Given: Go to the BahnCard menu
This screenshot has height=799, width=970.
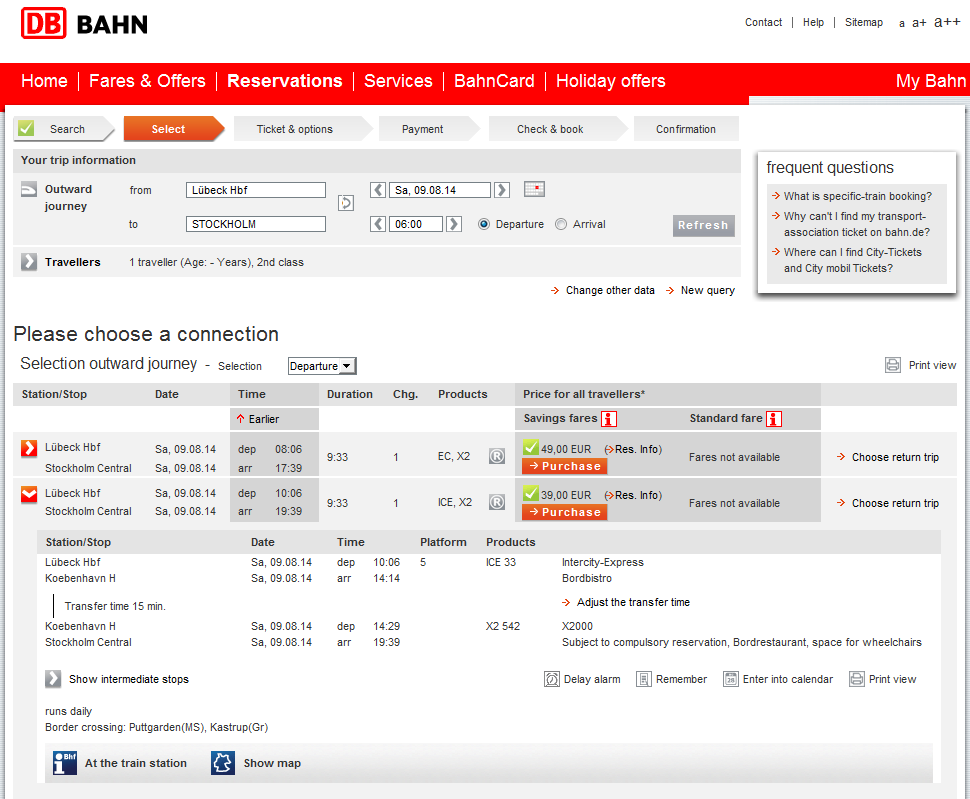Looking at the screenshot, I should pos(494,81).
